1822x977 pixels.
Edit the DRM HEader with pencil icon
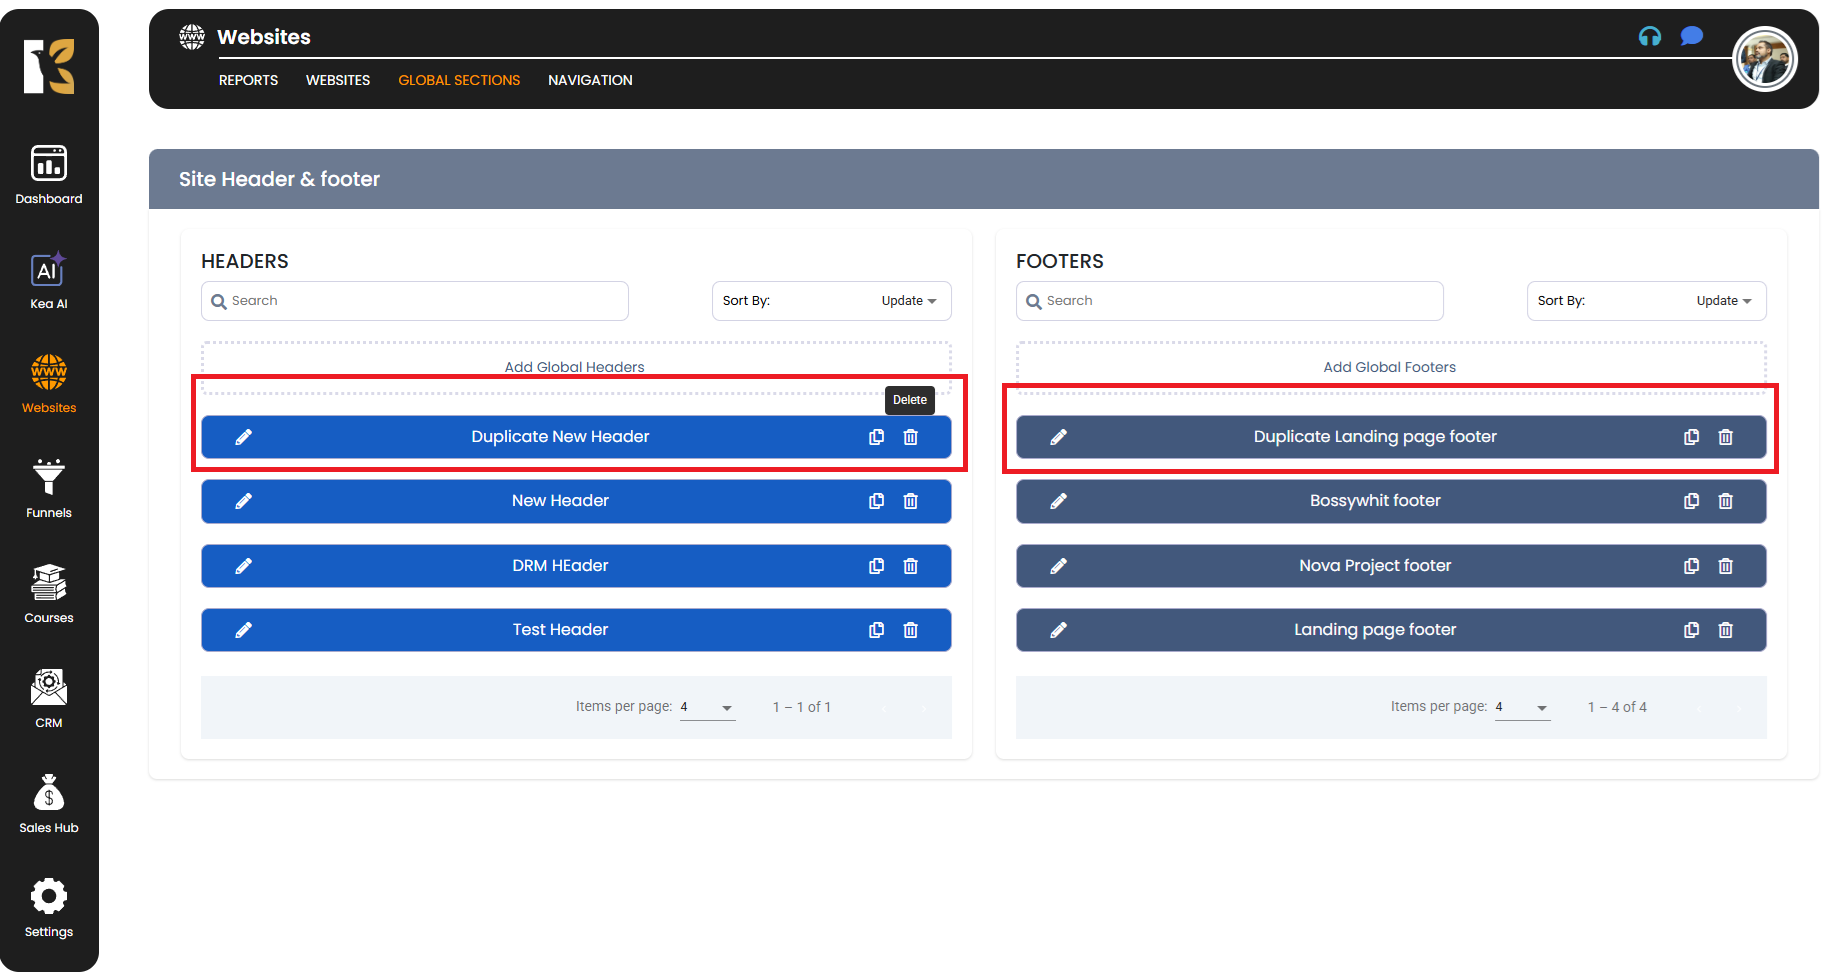[x=243, y=566]
